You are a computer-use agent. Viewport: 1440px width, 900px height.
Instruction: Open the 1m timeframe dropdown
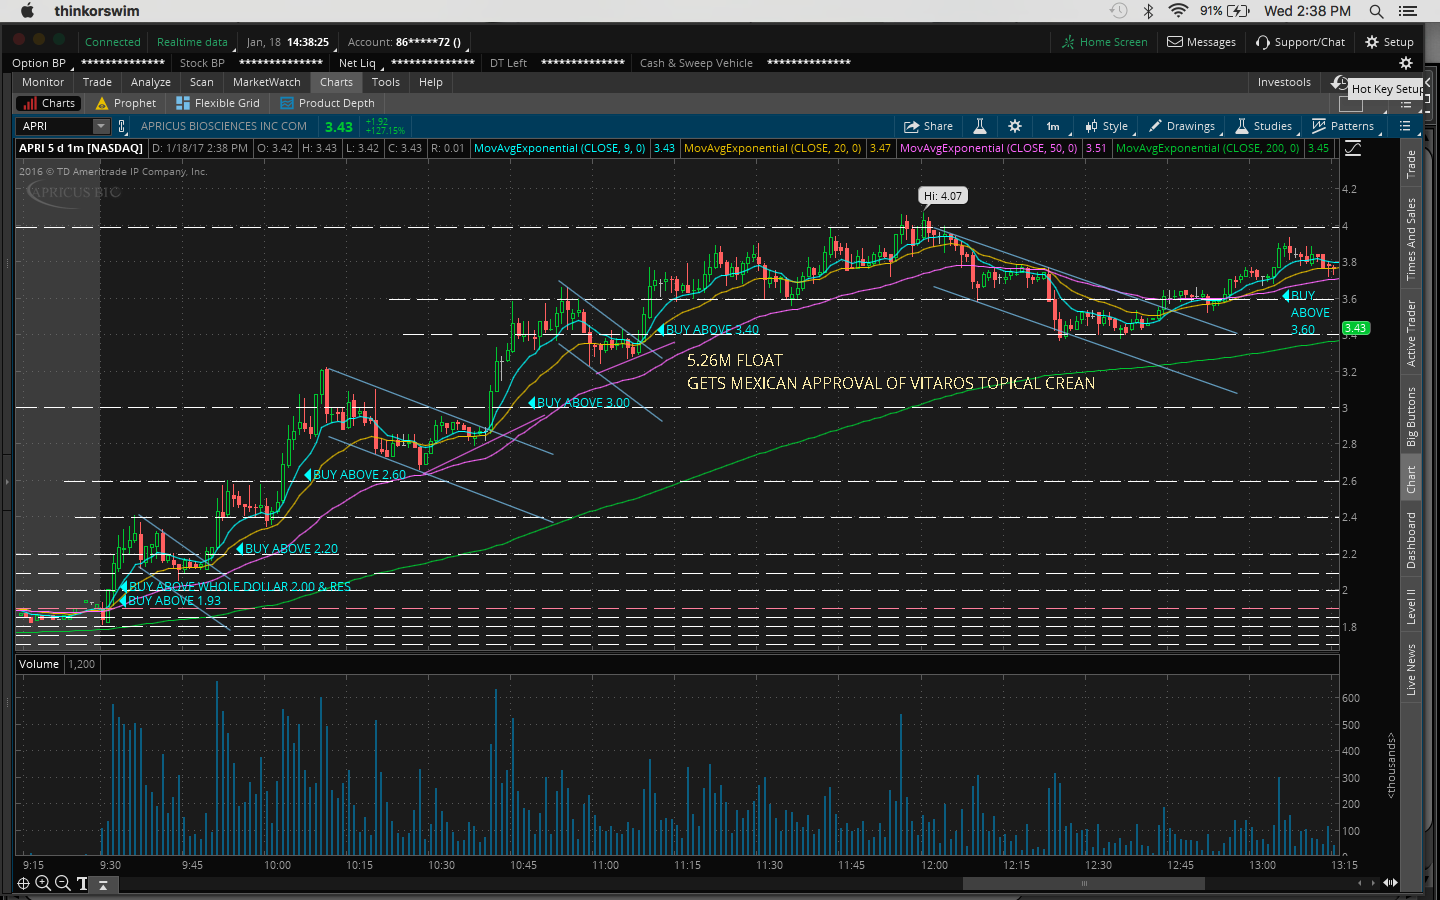tap(1054, 126)
